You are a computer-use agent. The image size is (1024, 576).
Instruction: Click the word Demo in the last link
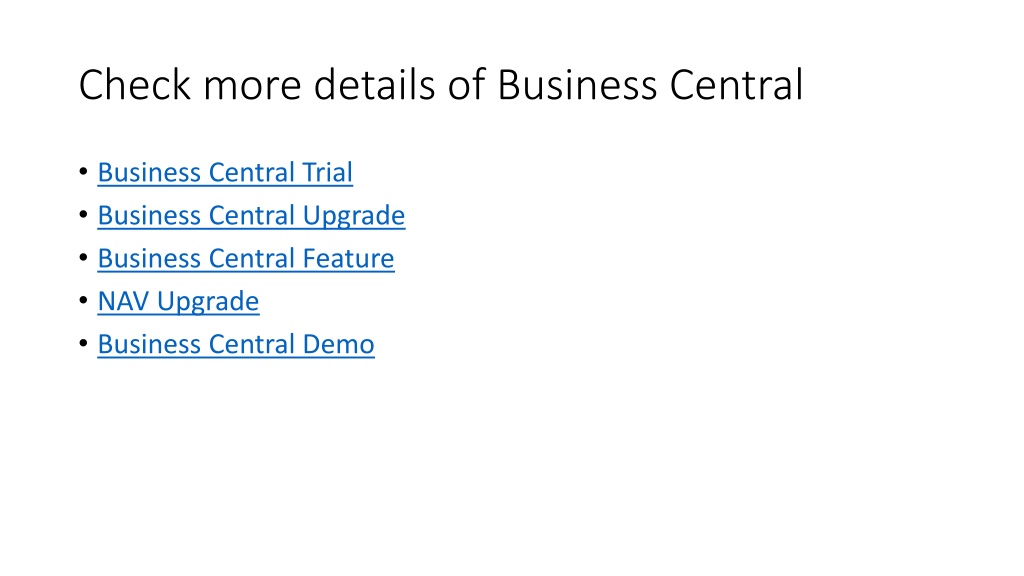(338, 344)
